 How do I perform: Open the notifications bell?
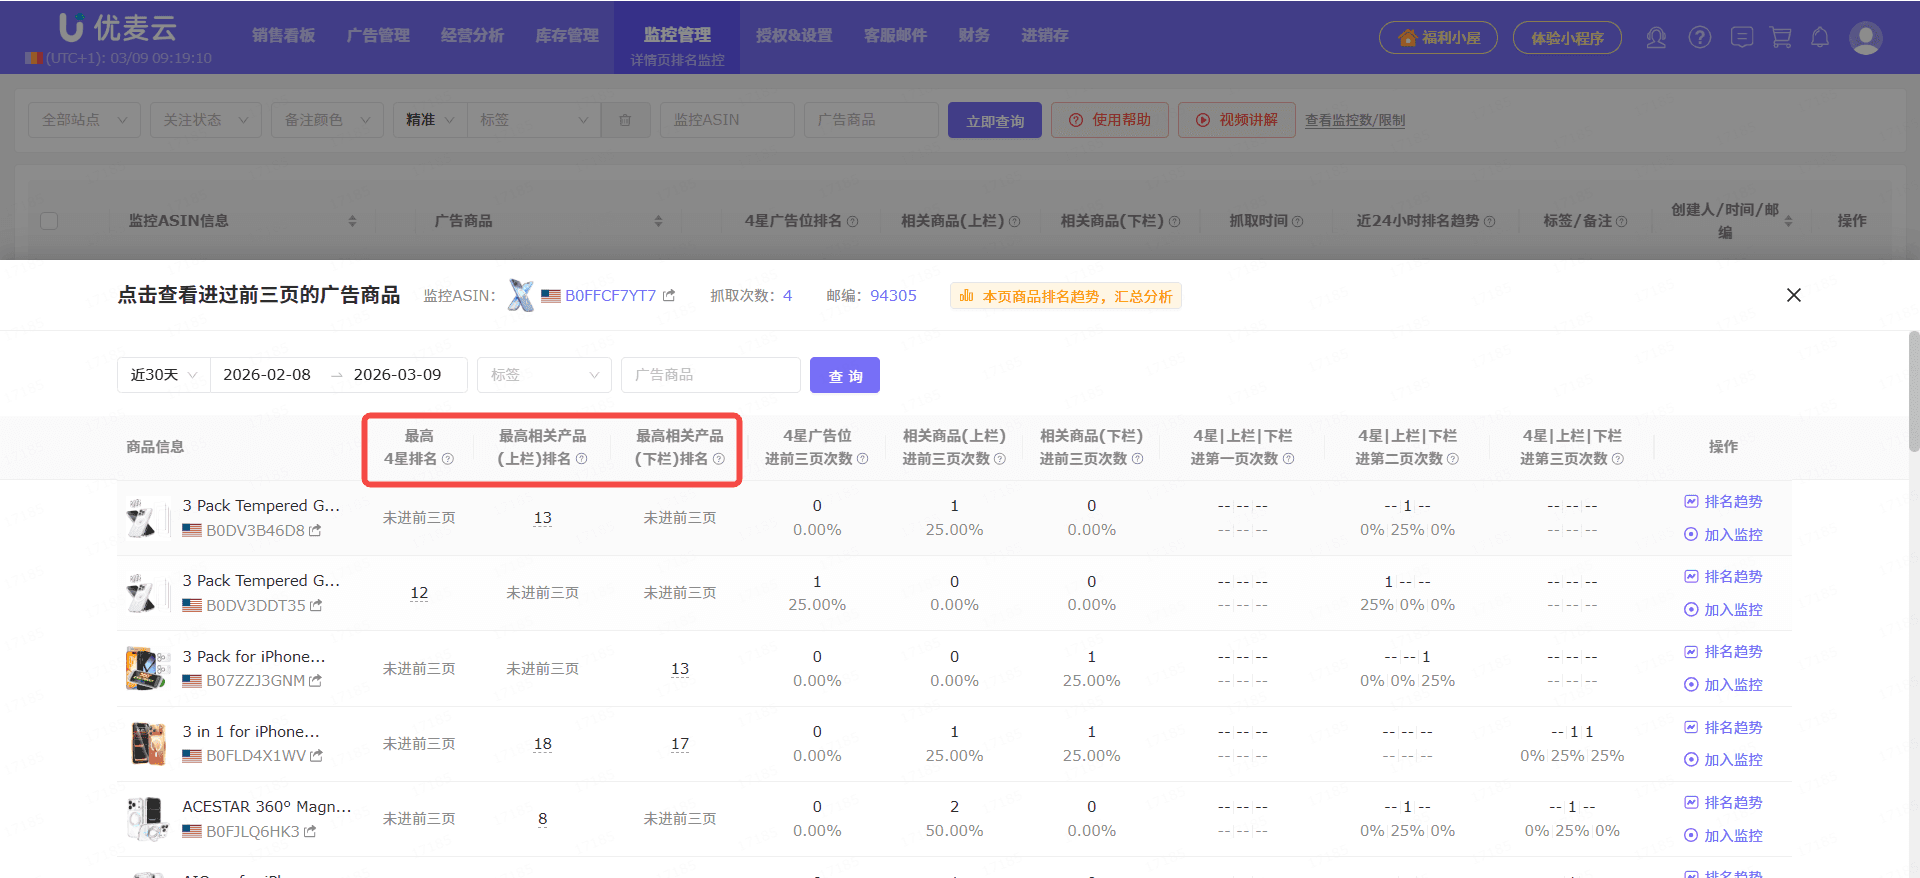(1820, 38)
